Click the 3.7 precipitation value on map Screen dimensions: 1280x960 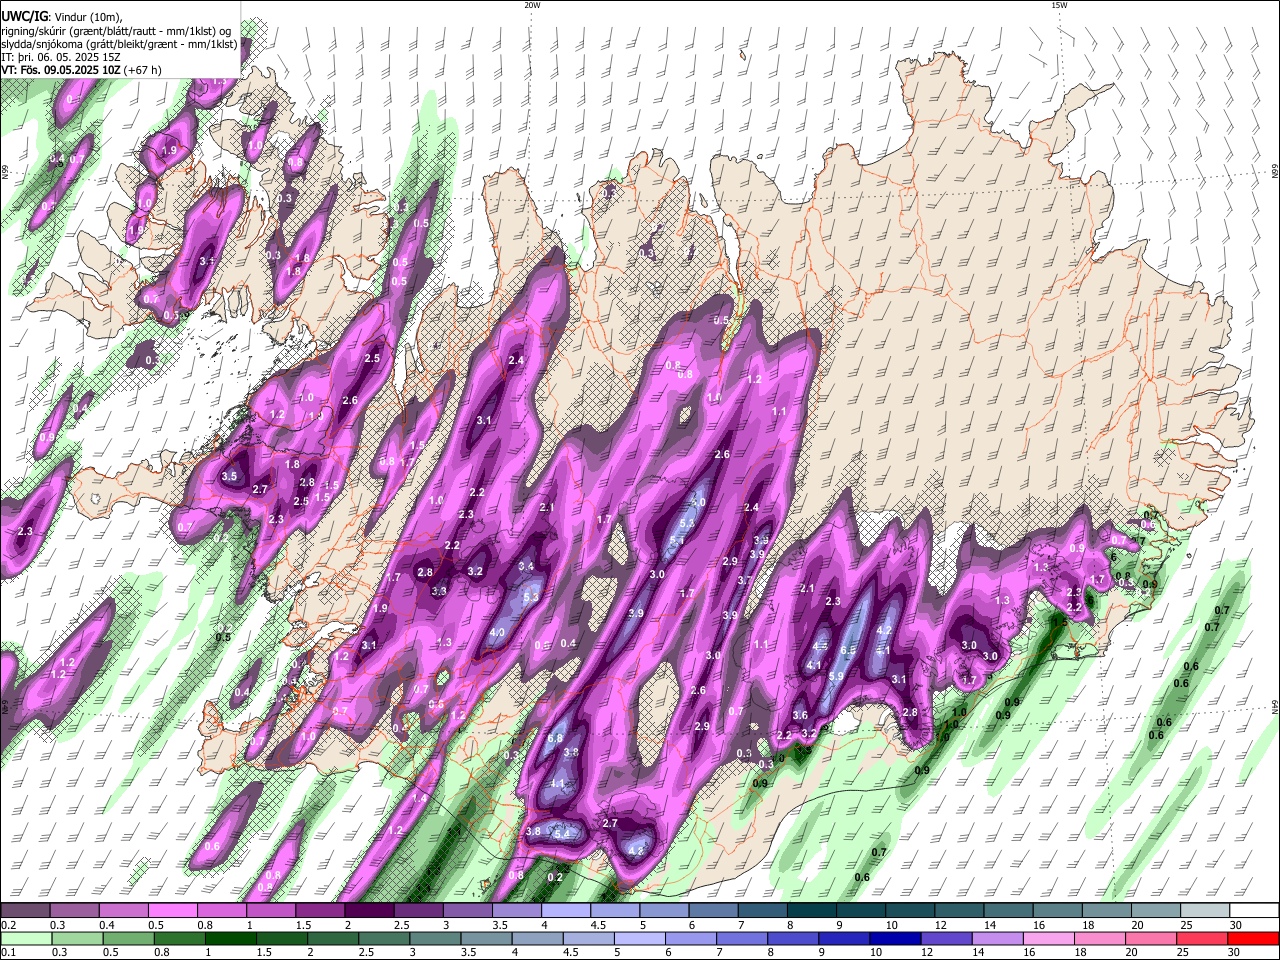[x=745, y=580]
